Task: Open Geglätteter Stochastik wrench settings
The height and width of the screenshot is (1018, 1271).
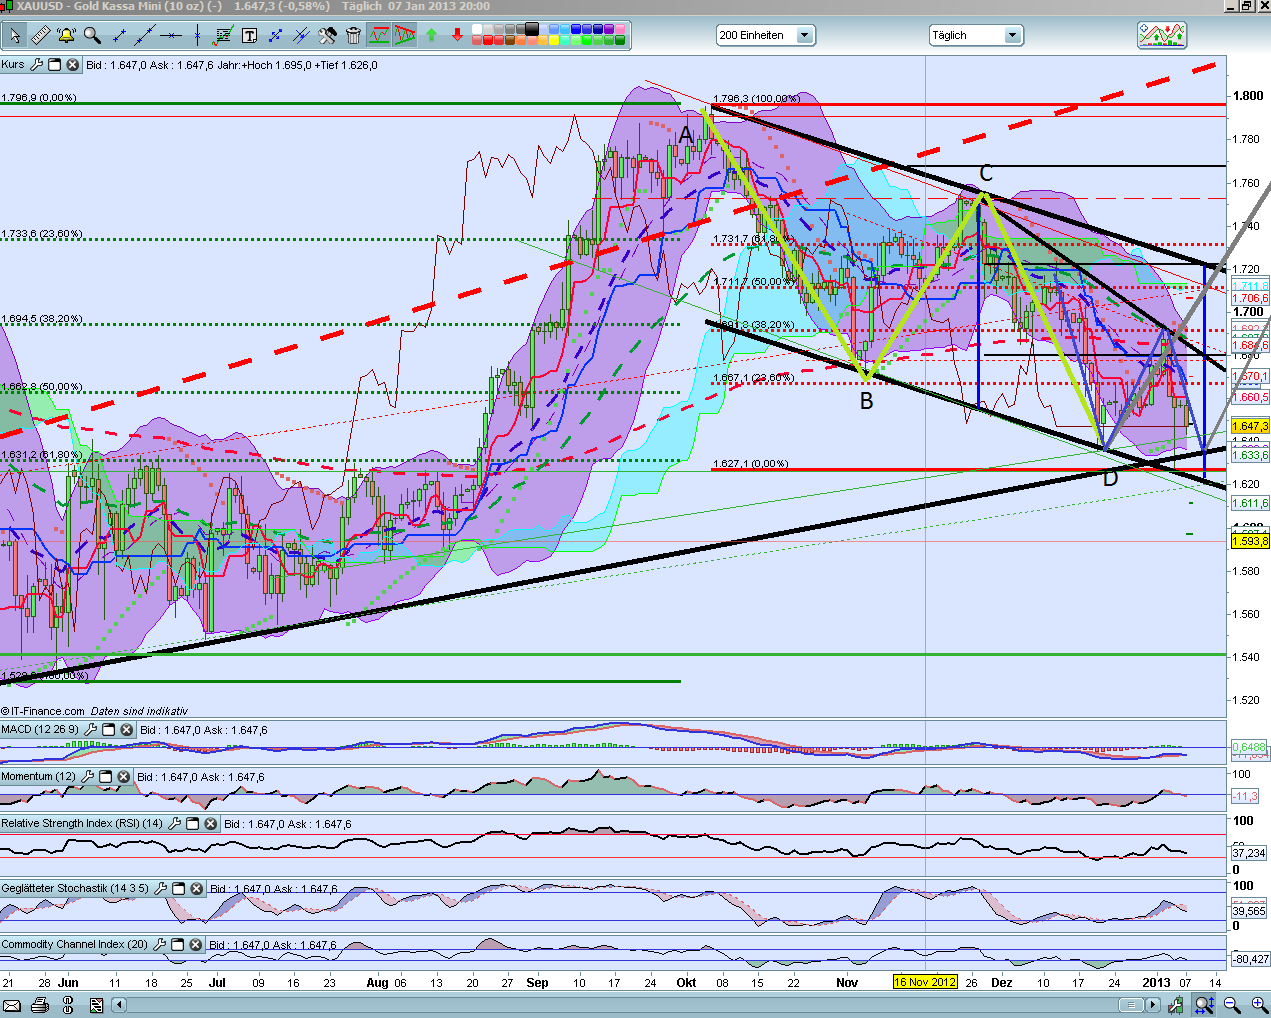Action: [160, 888]
